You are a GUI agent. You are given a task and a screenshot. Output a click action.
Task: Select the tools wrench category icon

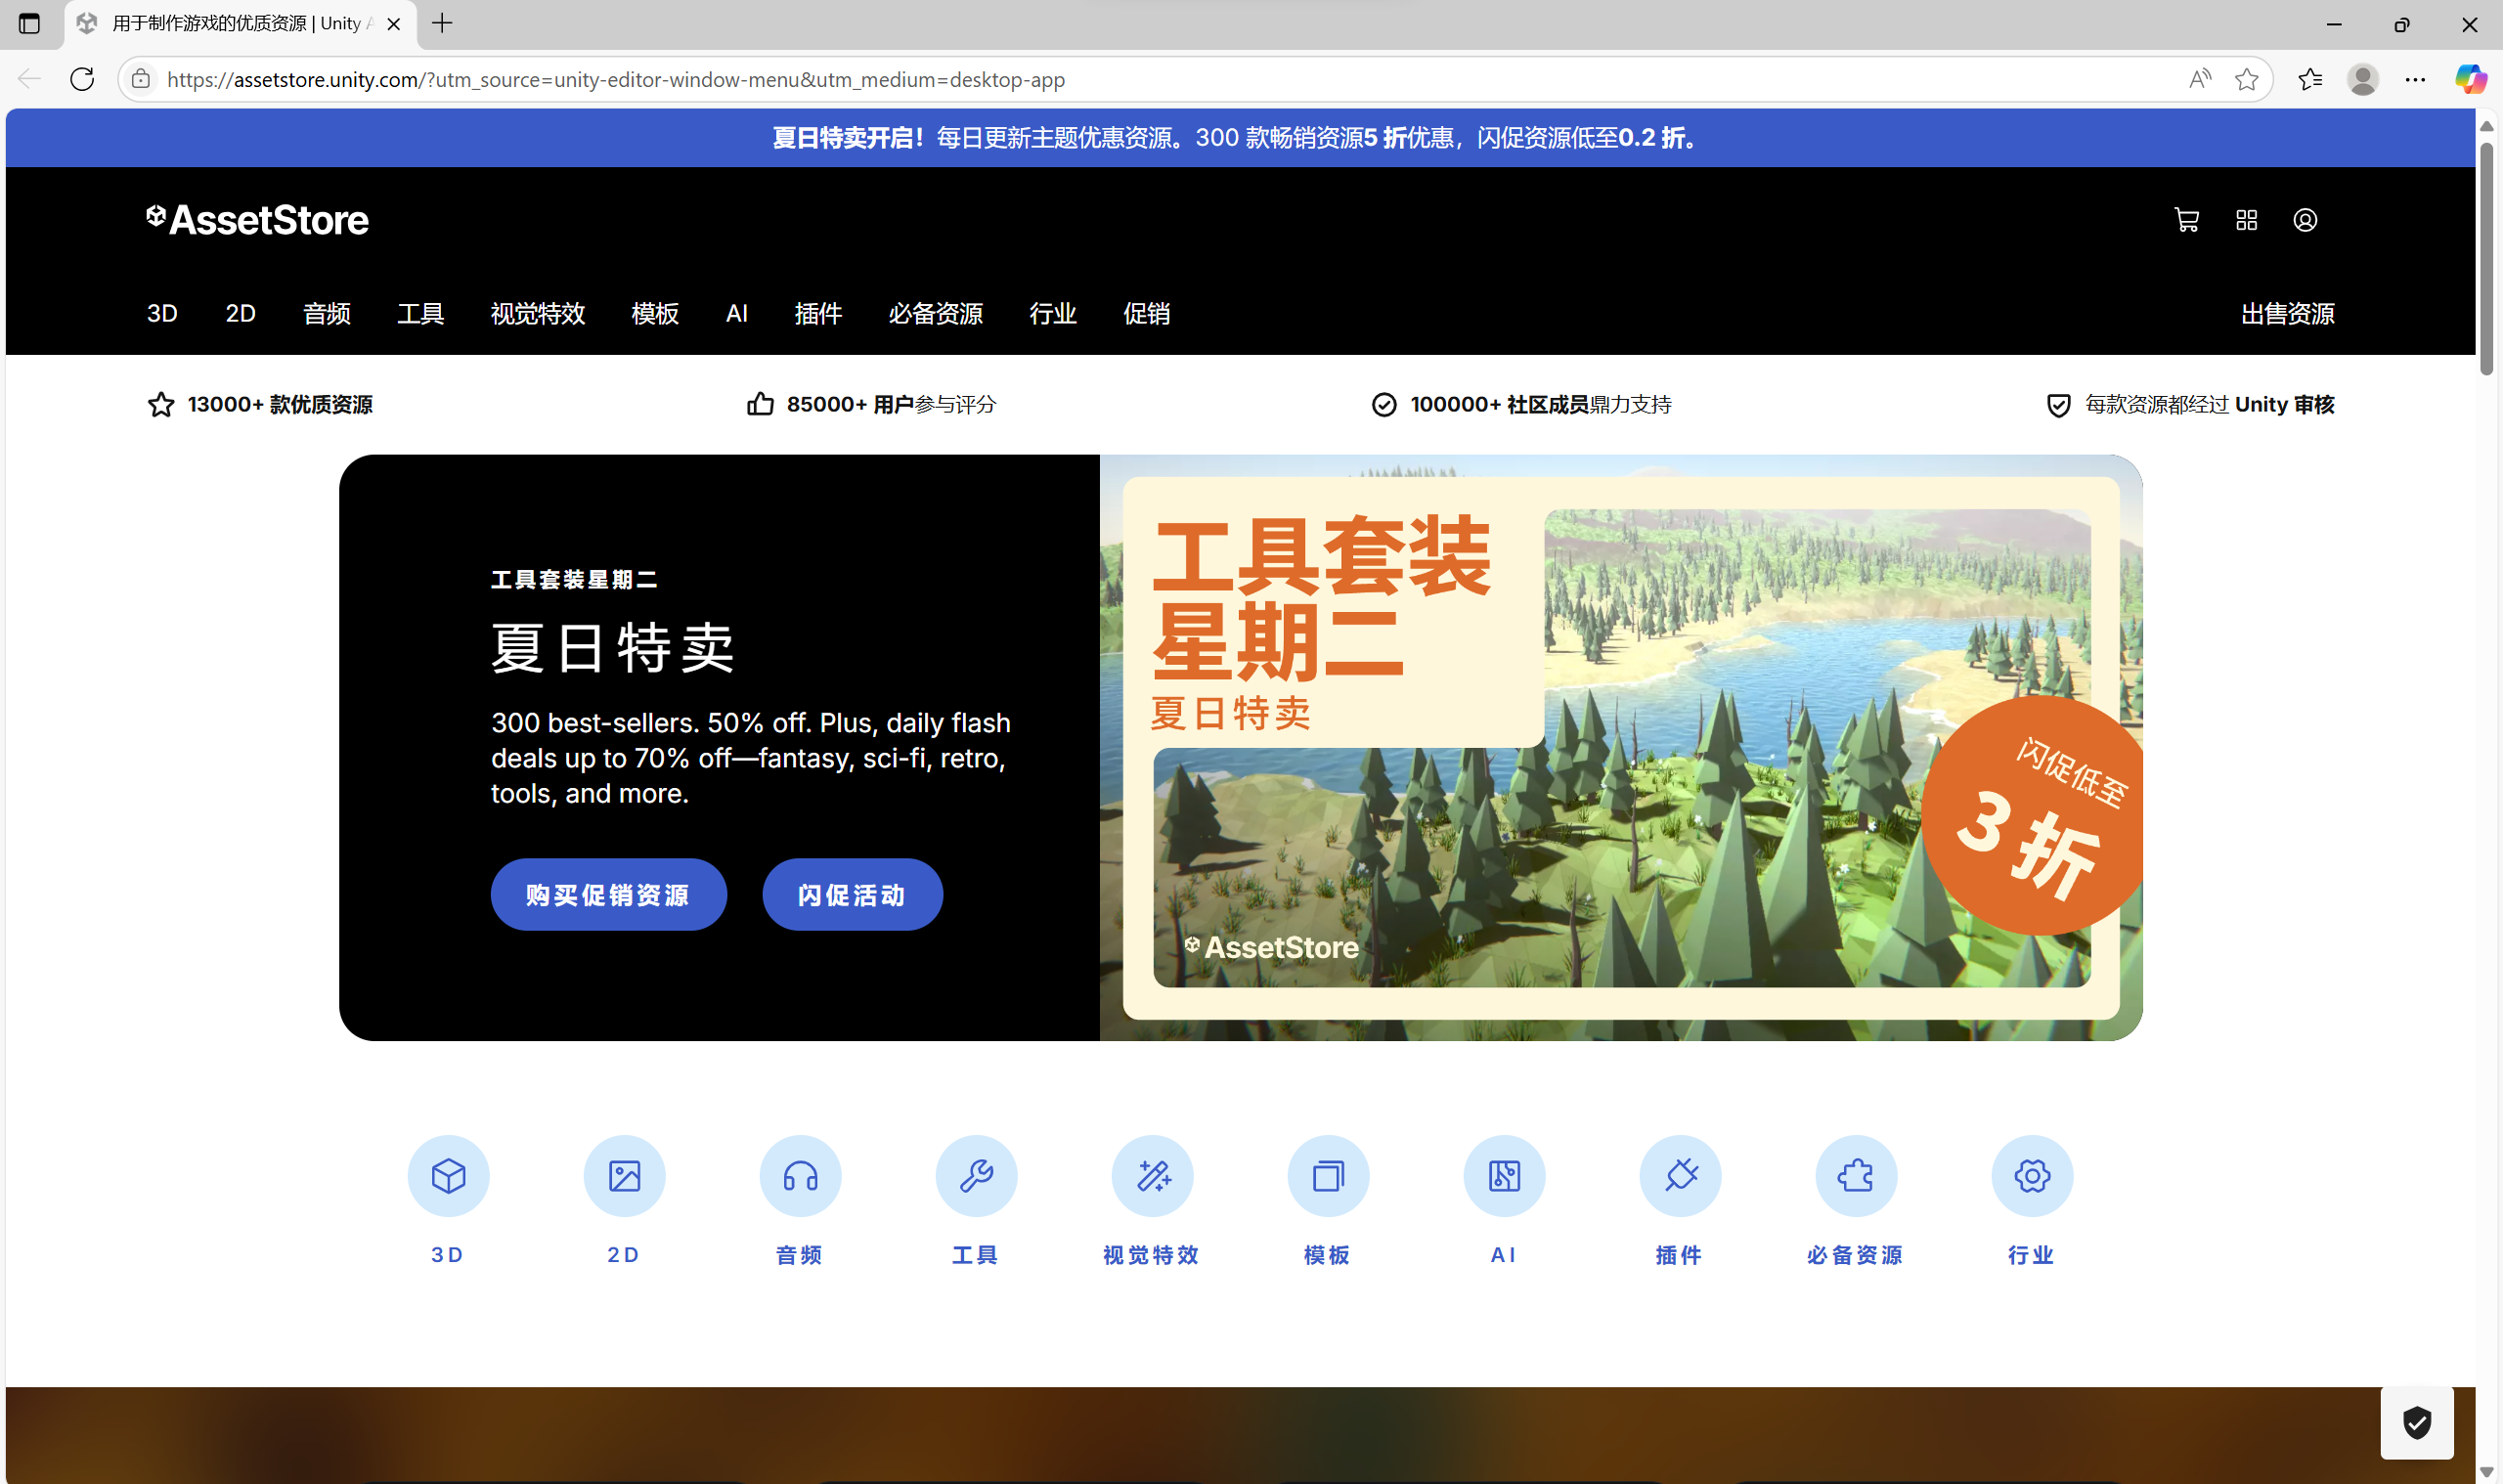point(976,1176)
